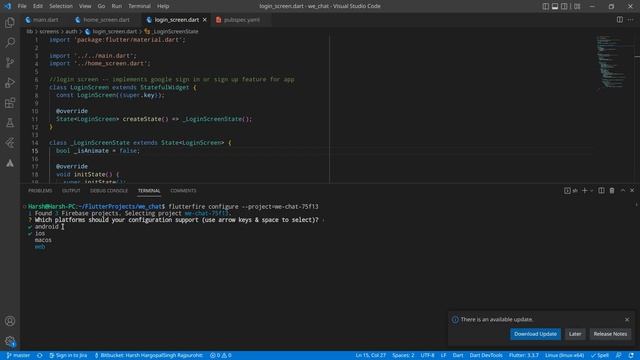The image size is (640, 360).
Task: Click the Download Update button
Action: coord(535,334)
